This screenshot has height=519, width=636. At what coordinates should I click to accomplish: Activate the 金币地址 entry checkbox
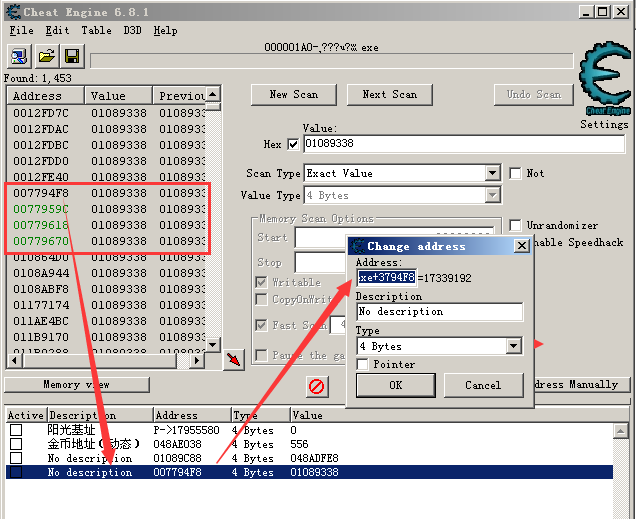click(x=16, y=444)
